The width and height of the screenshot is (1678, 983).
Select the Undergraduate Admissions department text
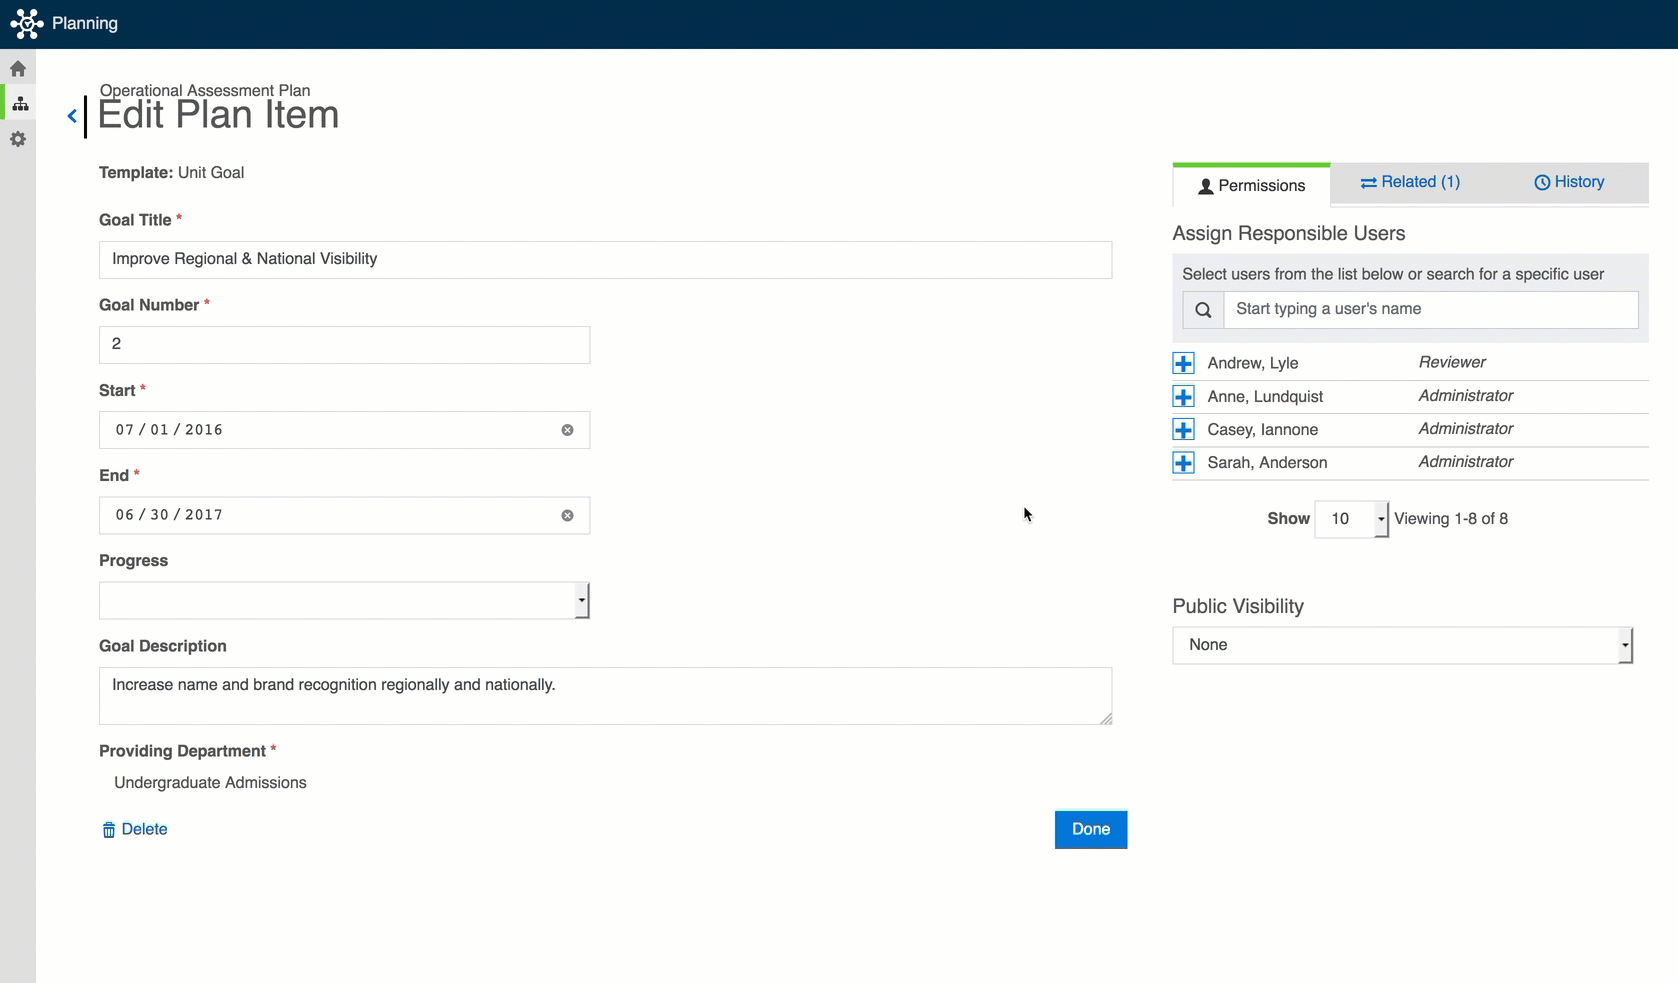(210, 783)
